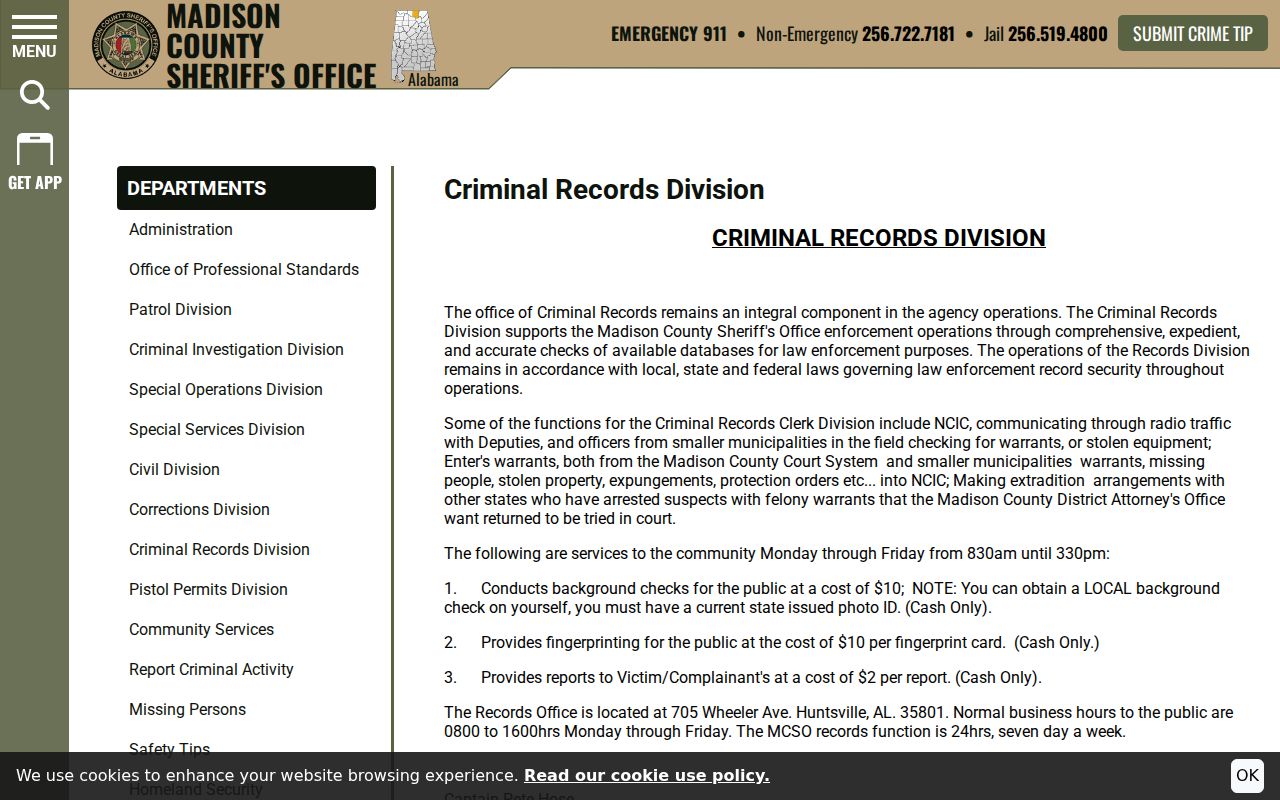Select Special Services Division
Screen dimensions: 1280x800
pyautogui.click(x=217, y=429)
